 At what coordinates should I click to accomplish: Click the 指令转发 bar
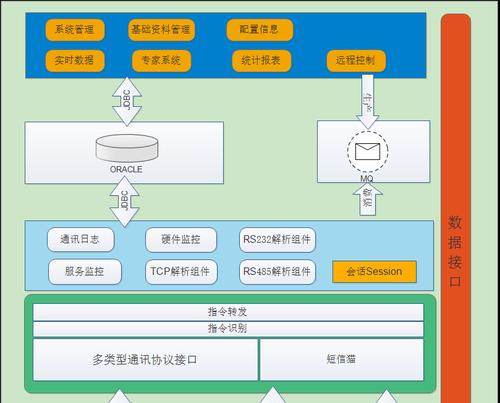pyautogui.click(x=228, y=312)
